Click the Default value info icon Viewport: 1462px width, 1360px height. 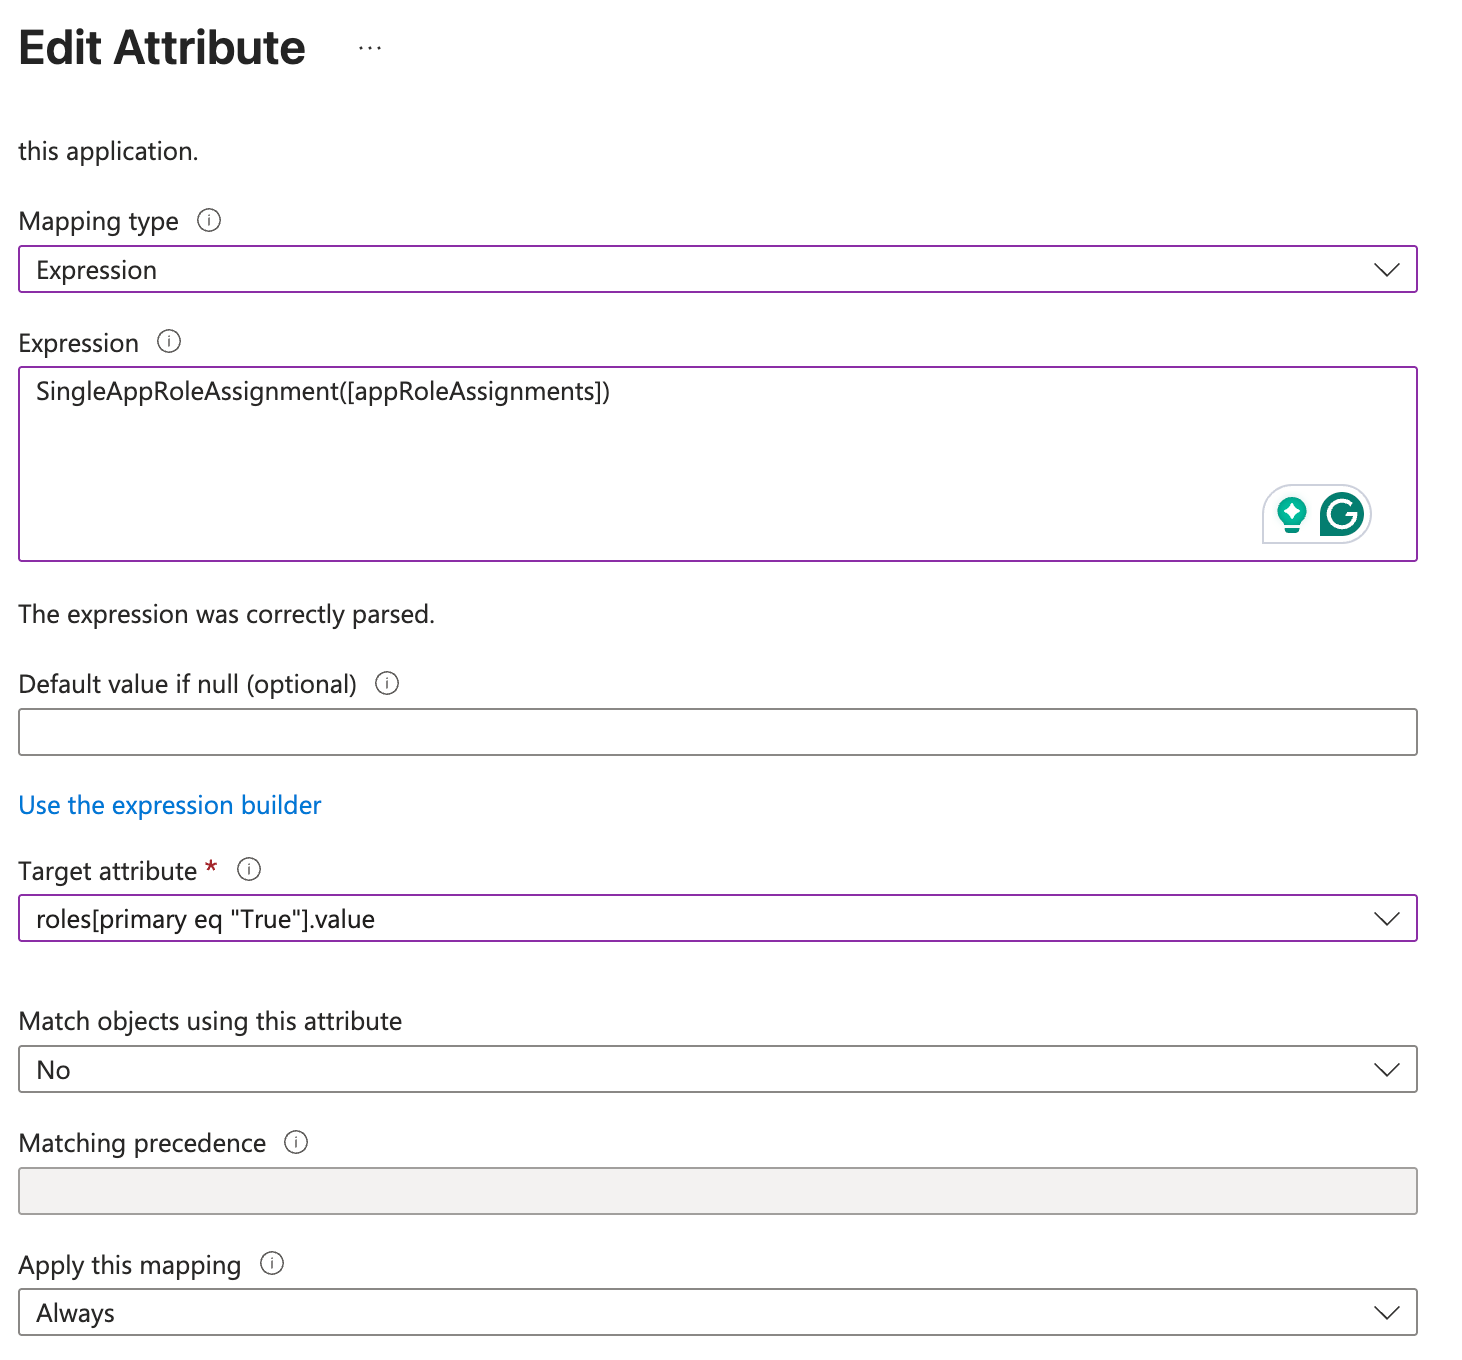click(x=387, y=683)
